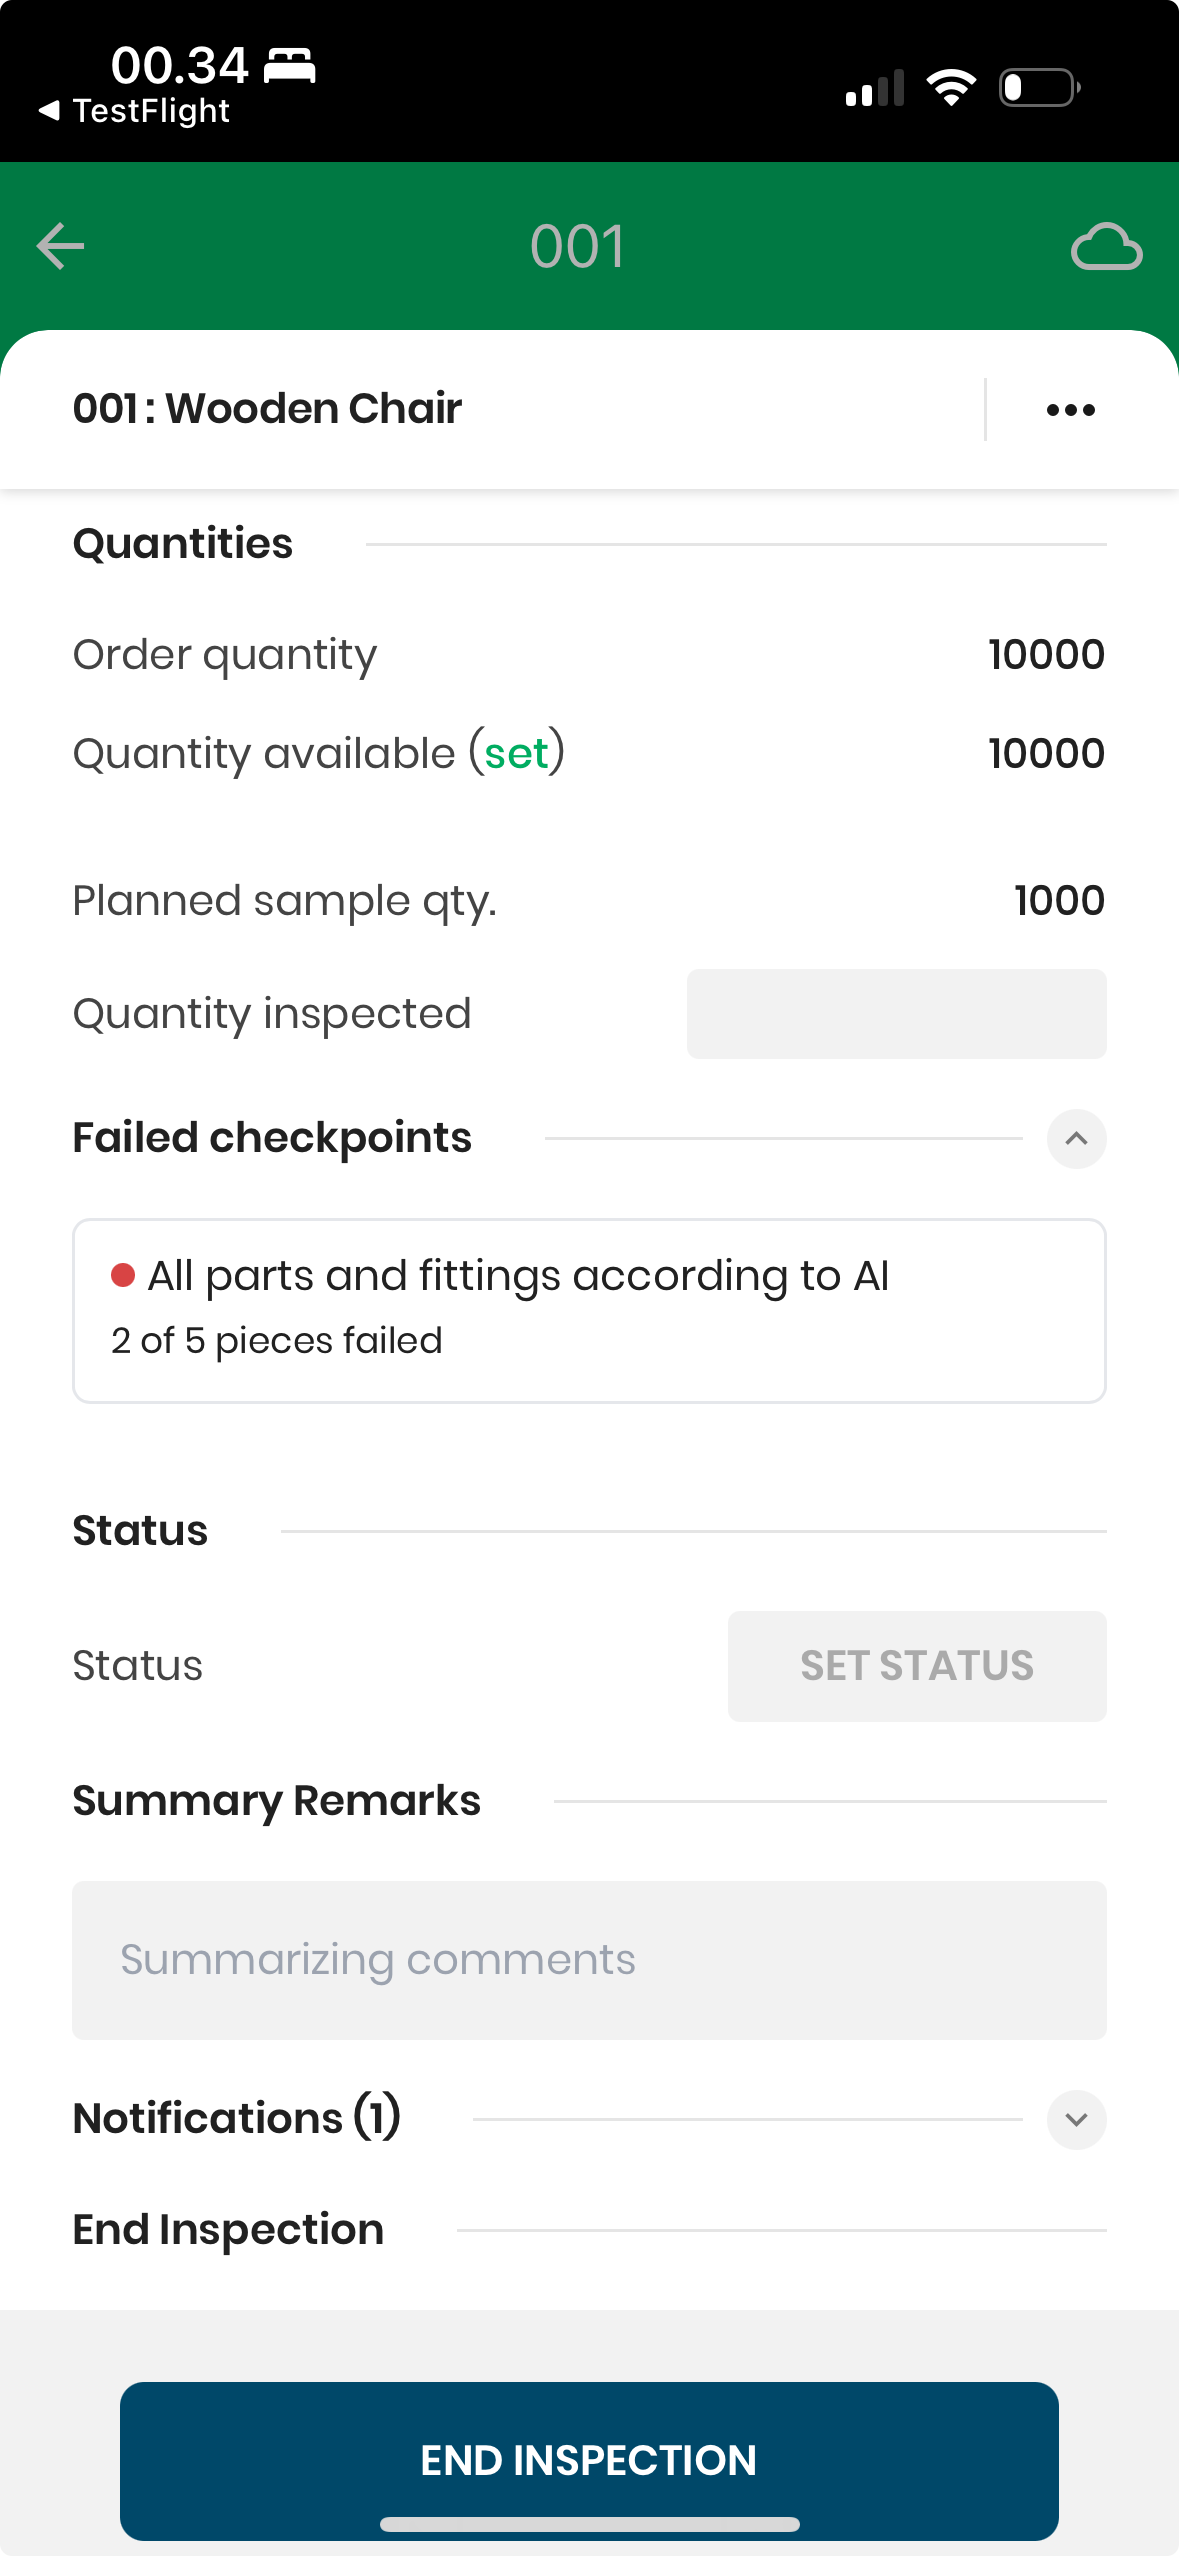This screenshot has height=2556, width=1179.
Task: Open the three-dot options menu
Action: click(x=1070, y=410)
